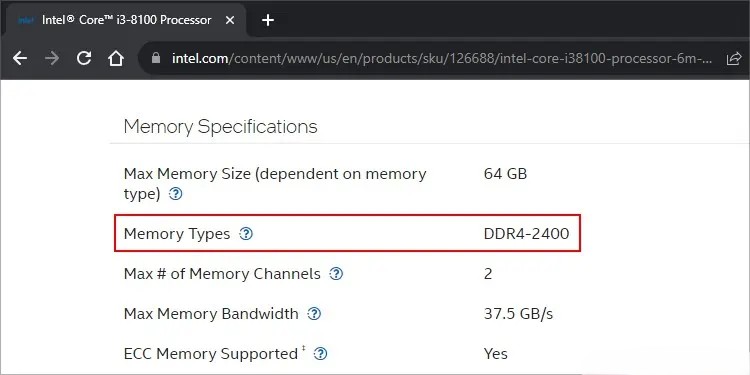Click the Intel favicon on the tab
The height and width of the screenshot is (375, 750).
point(25,21)
